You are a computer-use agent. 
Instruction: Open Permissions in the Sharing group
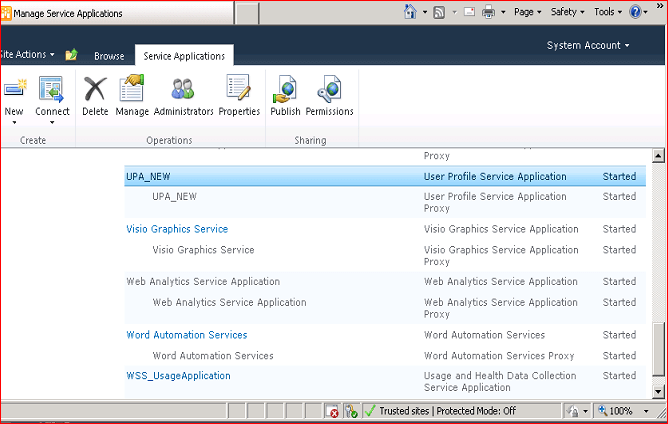[x=329, y=96]
